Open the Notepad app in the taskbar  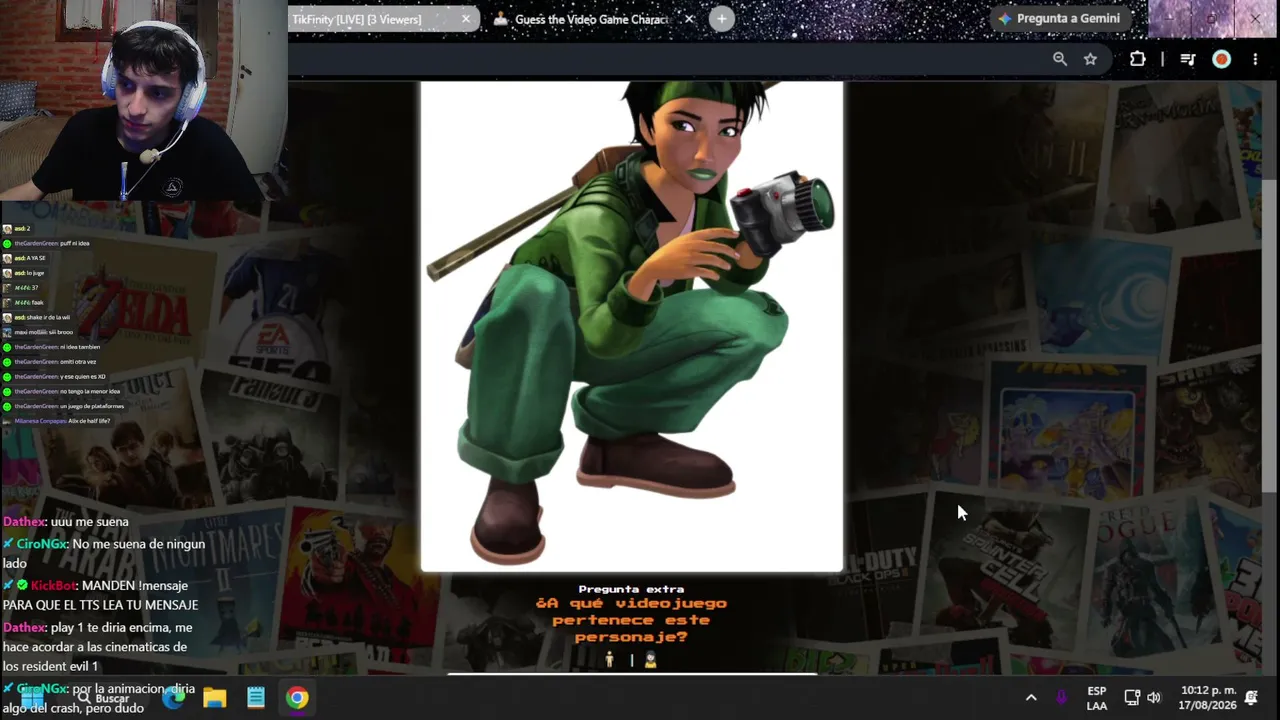pyautogui.click(x=256, y=698)
